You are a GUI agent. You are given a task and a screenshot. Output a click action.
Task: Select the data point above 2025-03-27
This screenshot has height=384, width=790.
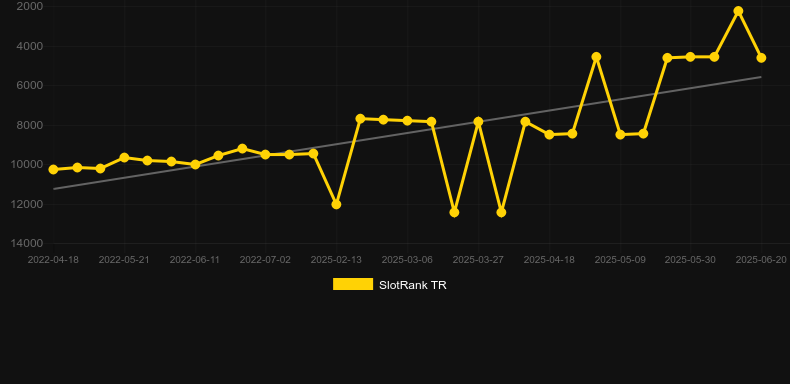[478, 121]
